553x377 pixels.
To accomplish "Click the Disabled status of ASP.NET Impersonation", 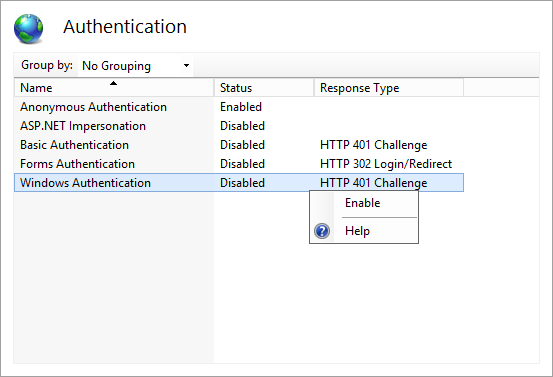I will coord(242,126).
